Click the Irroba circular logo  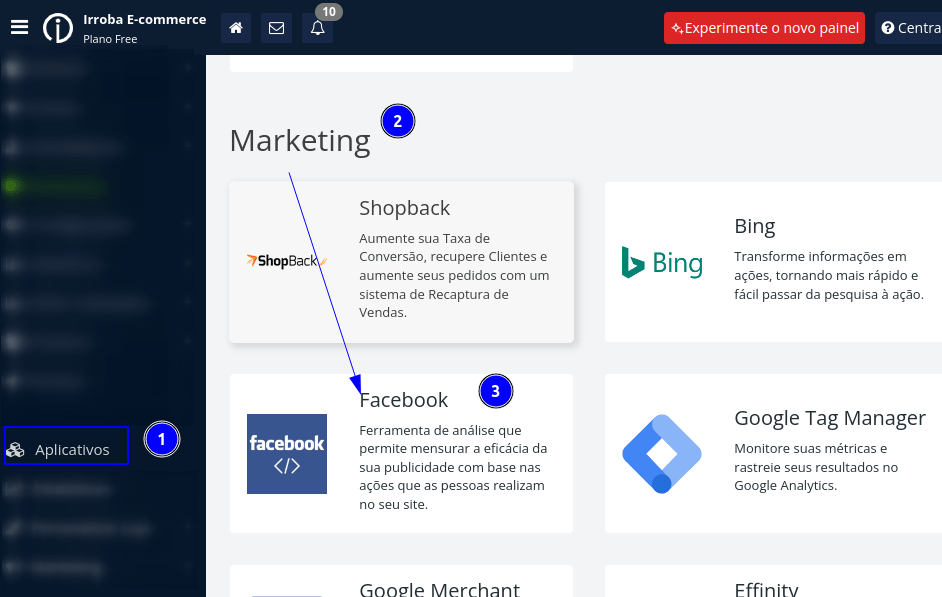pos(58,28)
